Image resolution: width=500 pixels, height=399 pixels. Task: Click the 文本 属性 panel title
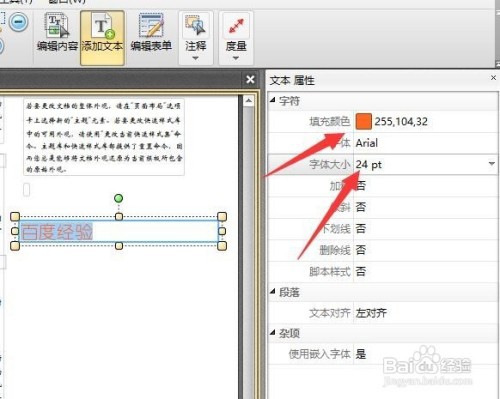[292, 80]
